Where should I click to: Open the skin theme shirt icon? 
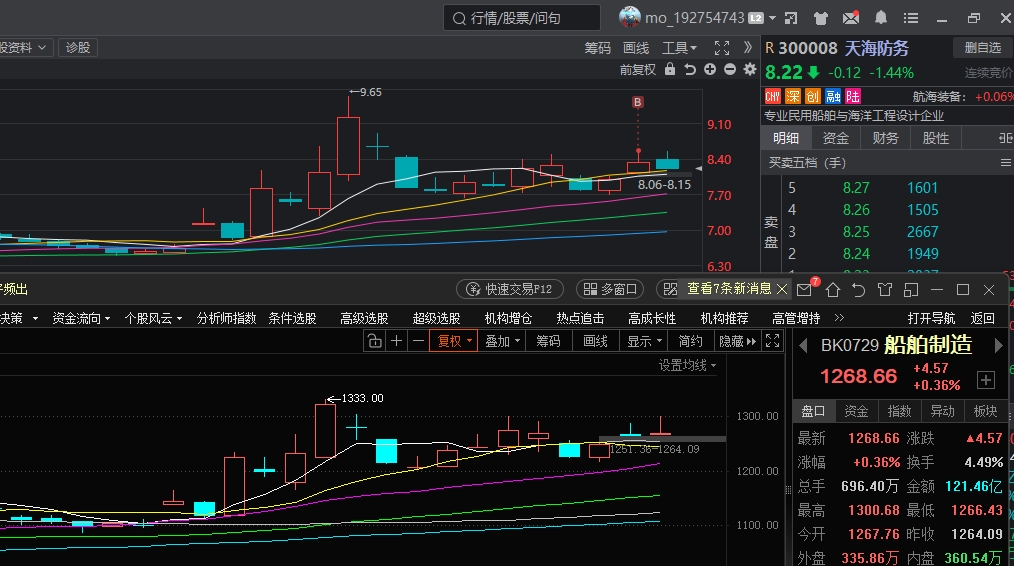[821, 18]
